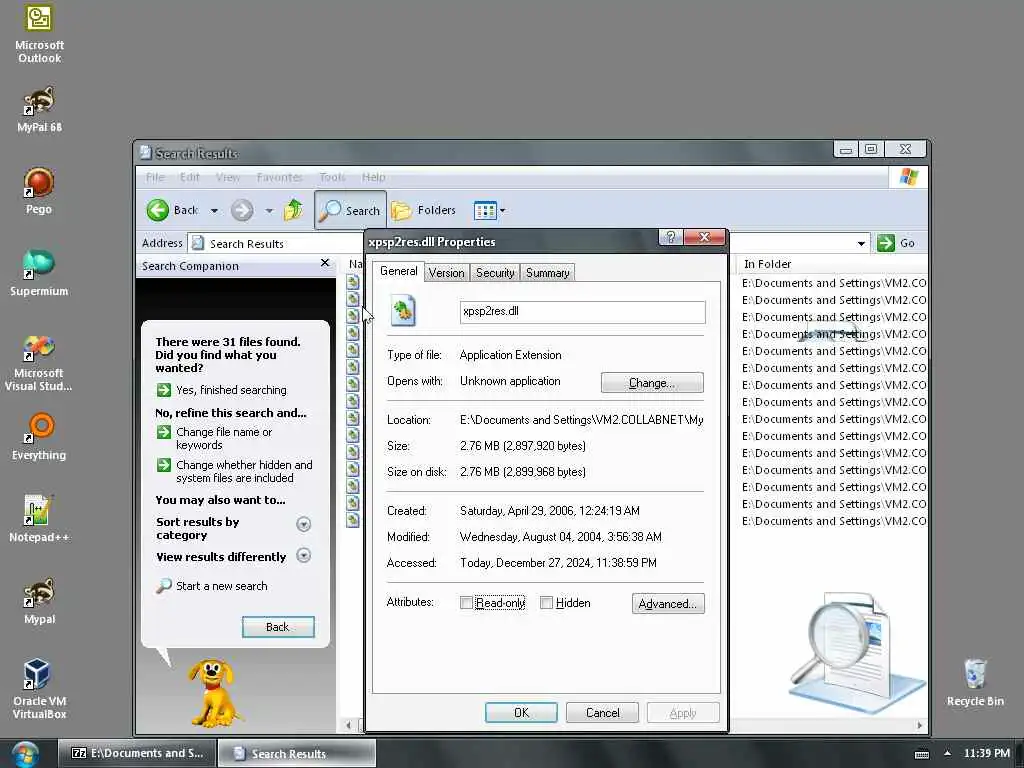Click the xpsp2res.dll filename field
The image size is (1024, 768).
(583, 312)
